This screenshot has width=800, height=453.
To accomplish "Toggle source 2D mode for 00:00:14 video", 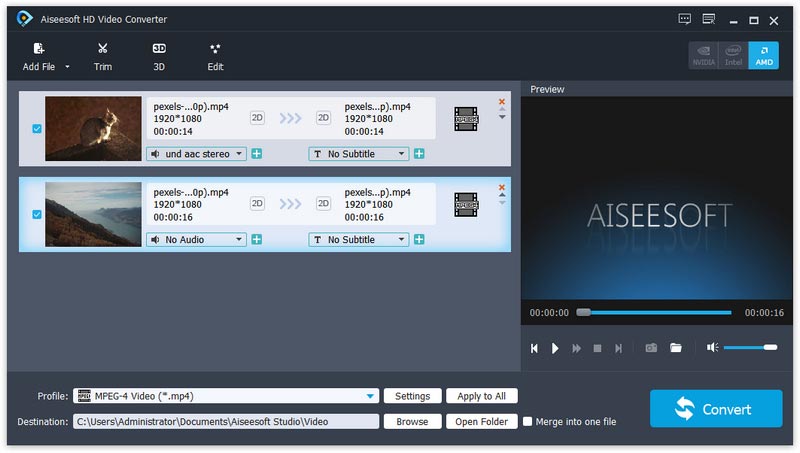I will click(257, 118).
